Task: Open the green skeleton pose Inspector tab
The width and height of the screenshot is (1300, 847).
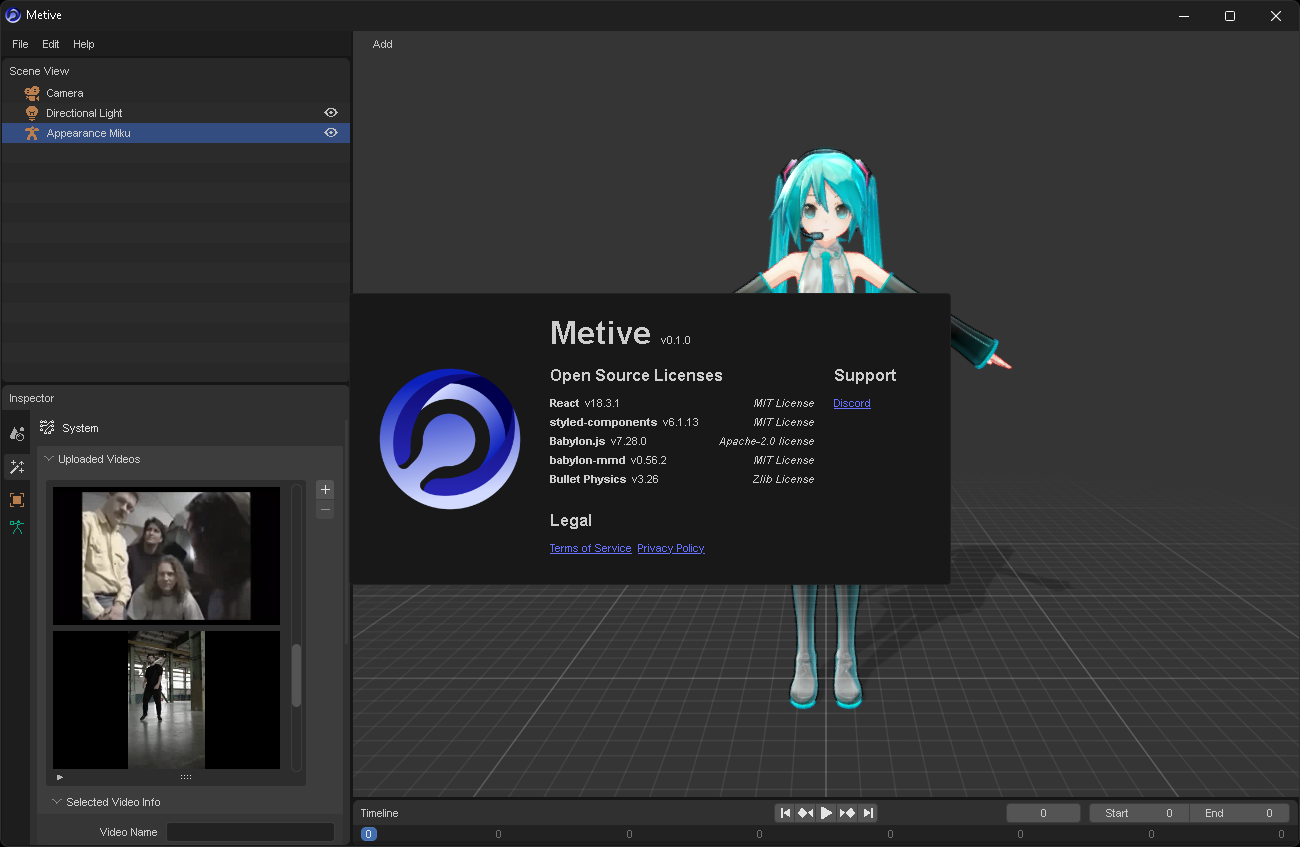Action: point(17,527)
